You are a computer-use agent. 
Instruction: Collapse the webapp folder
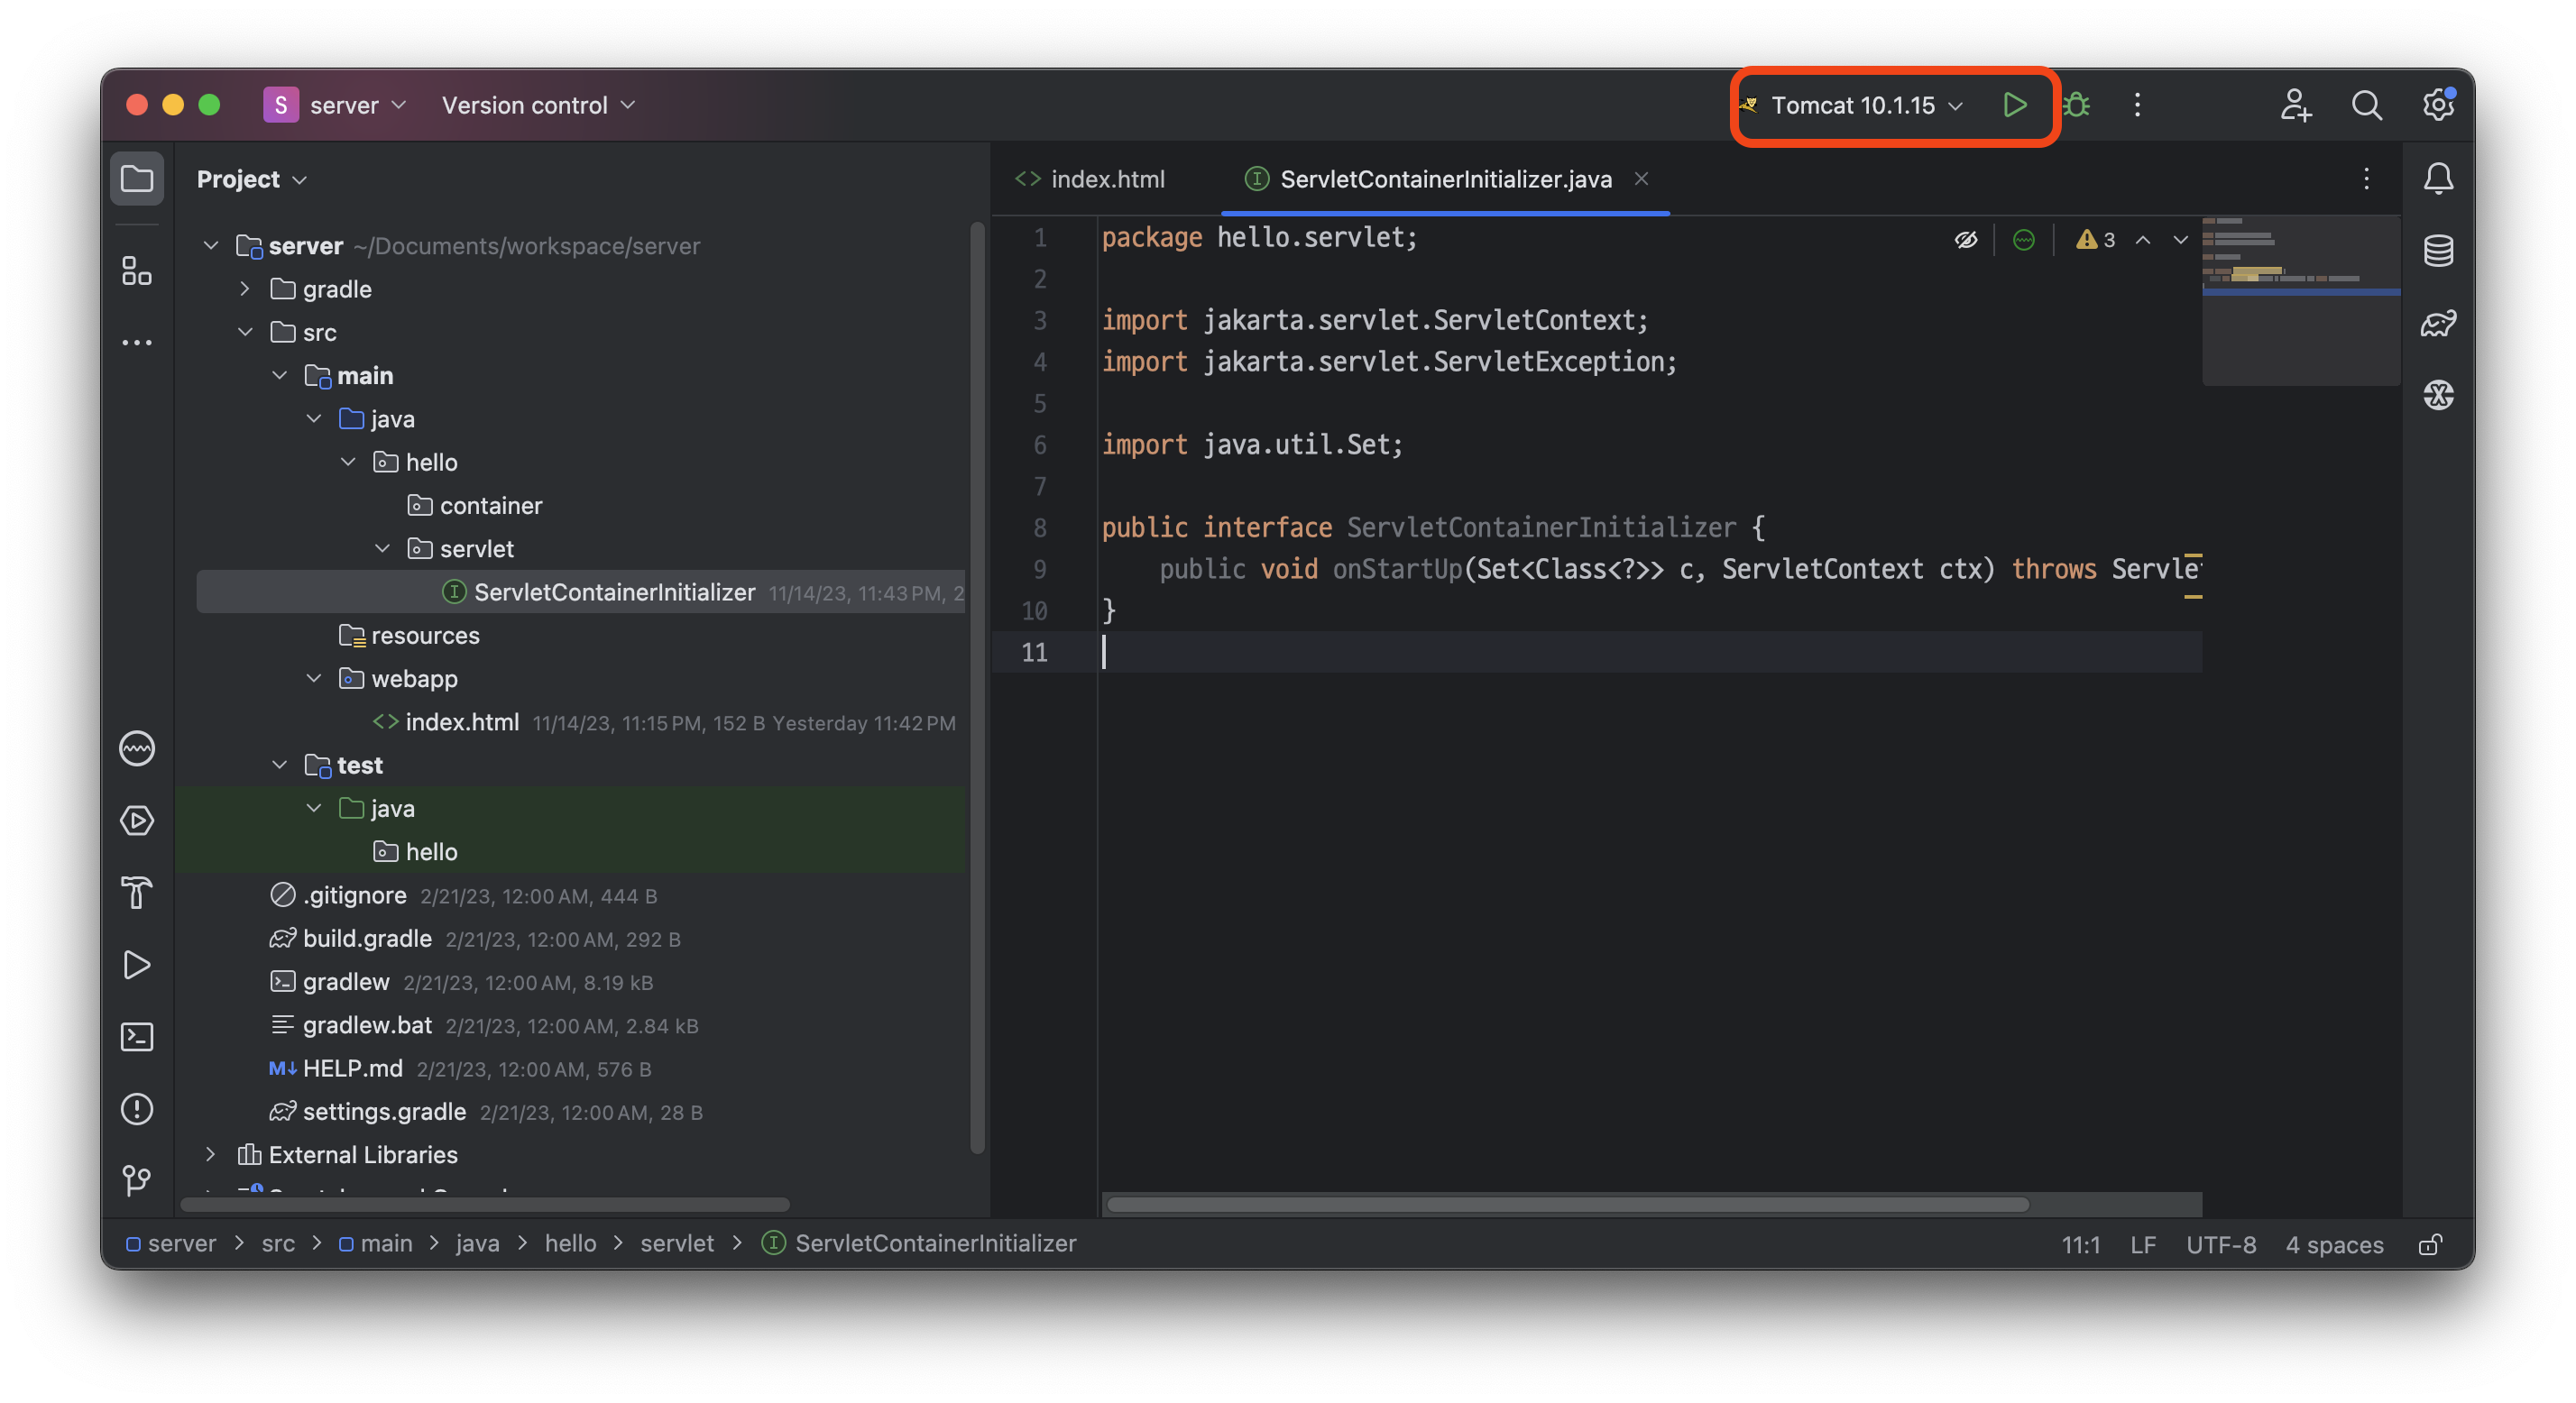coord(314,679)
